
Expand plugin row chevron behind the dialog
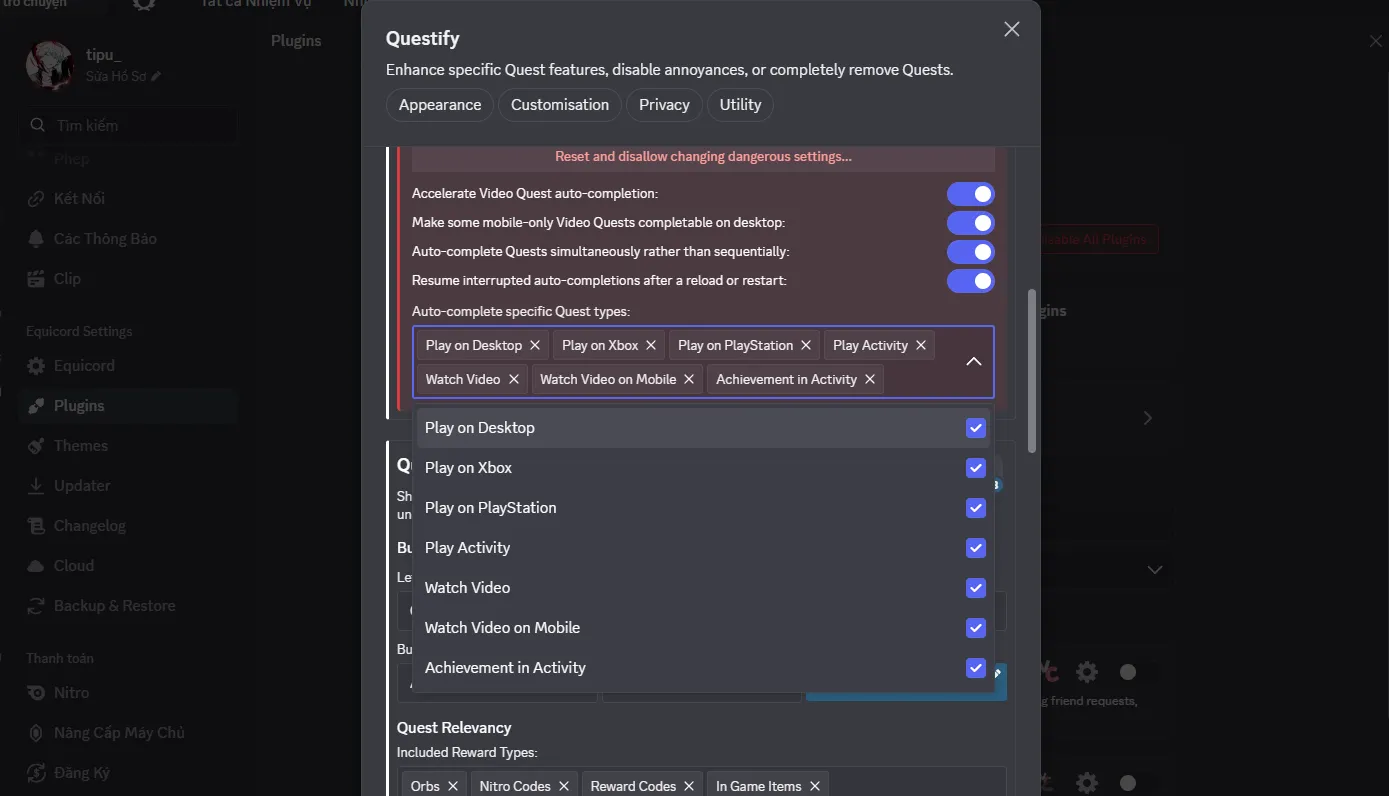[x=1148, y=418]
